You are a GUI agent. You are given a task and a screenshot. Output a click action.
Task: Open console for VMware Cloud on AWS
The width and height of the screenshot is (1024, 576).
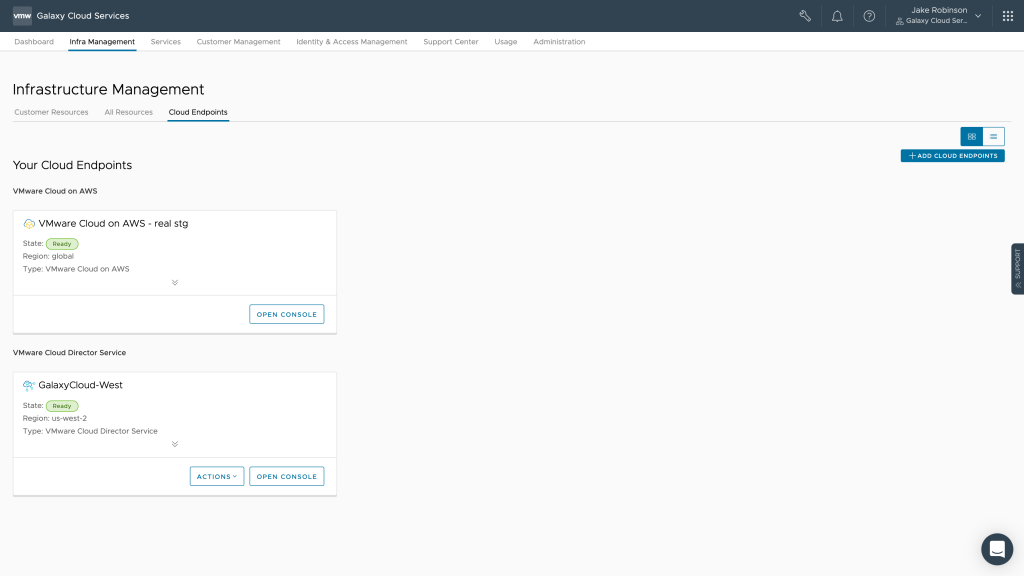(287, 314)
